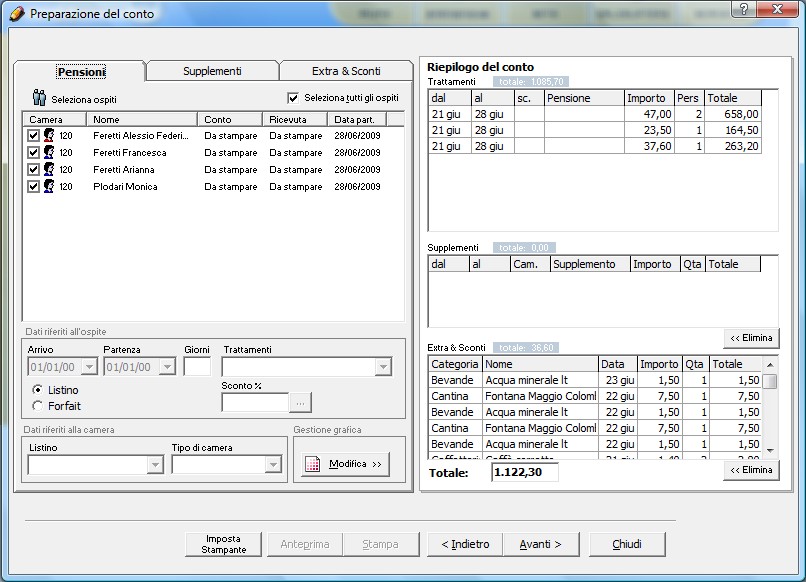Open the Arrivo date dropdown
The width and height of the screenshot is (806, 582).
[89, 367]
